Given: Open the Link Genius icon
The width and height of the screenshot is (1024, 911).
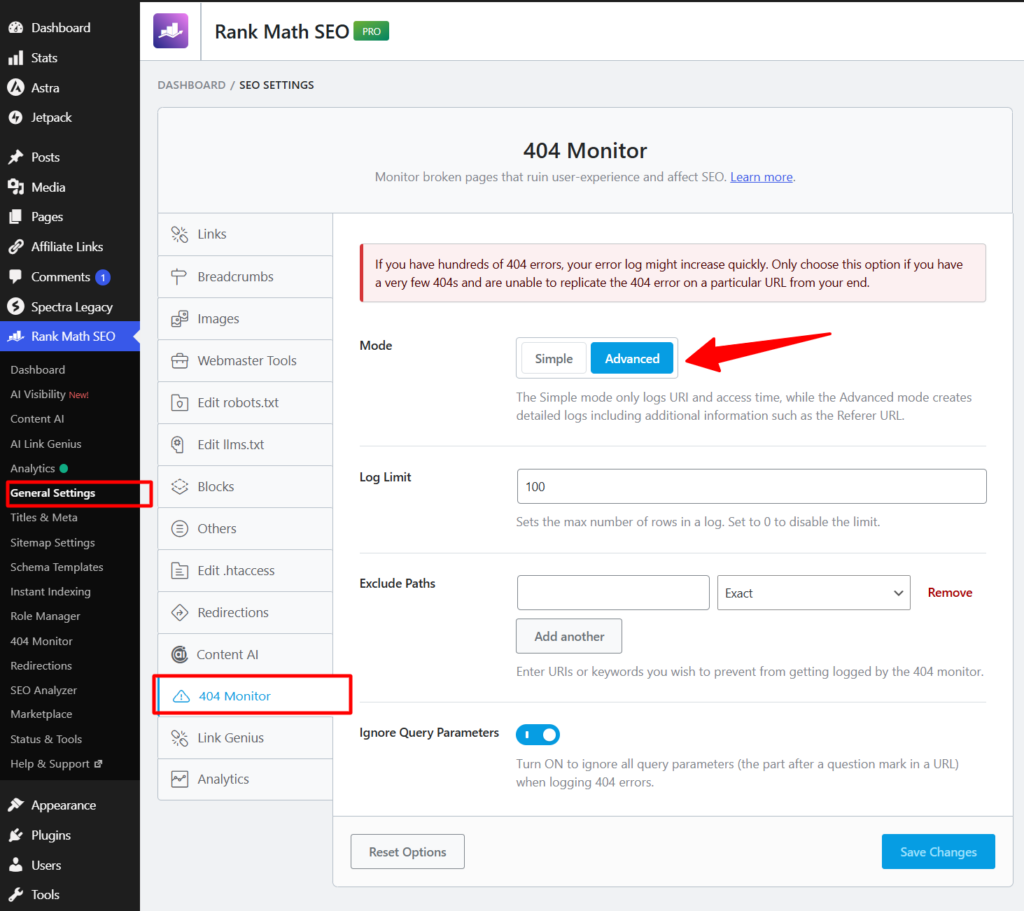Looking at the screenshot, I should [179, 738].
